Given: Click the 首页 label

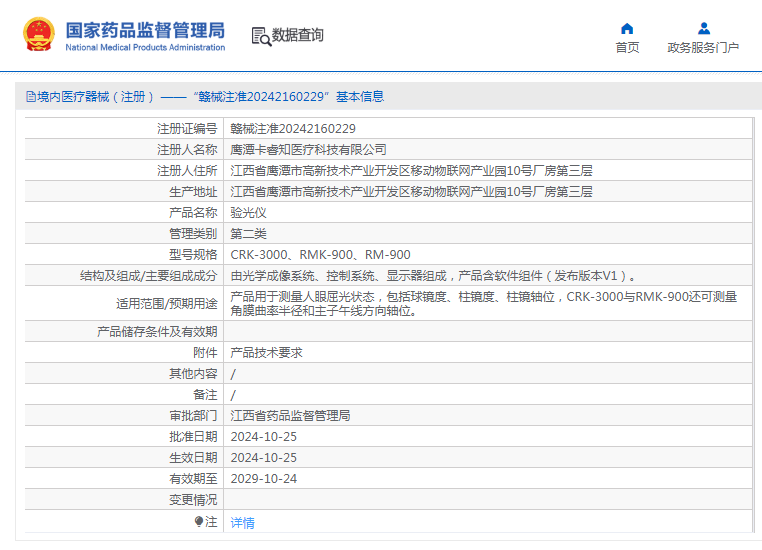Looking at the screenshot, I should point(627,48).
